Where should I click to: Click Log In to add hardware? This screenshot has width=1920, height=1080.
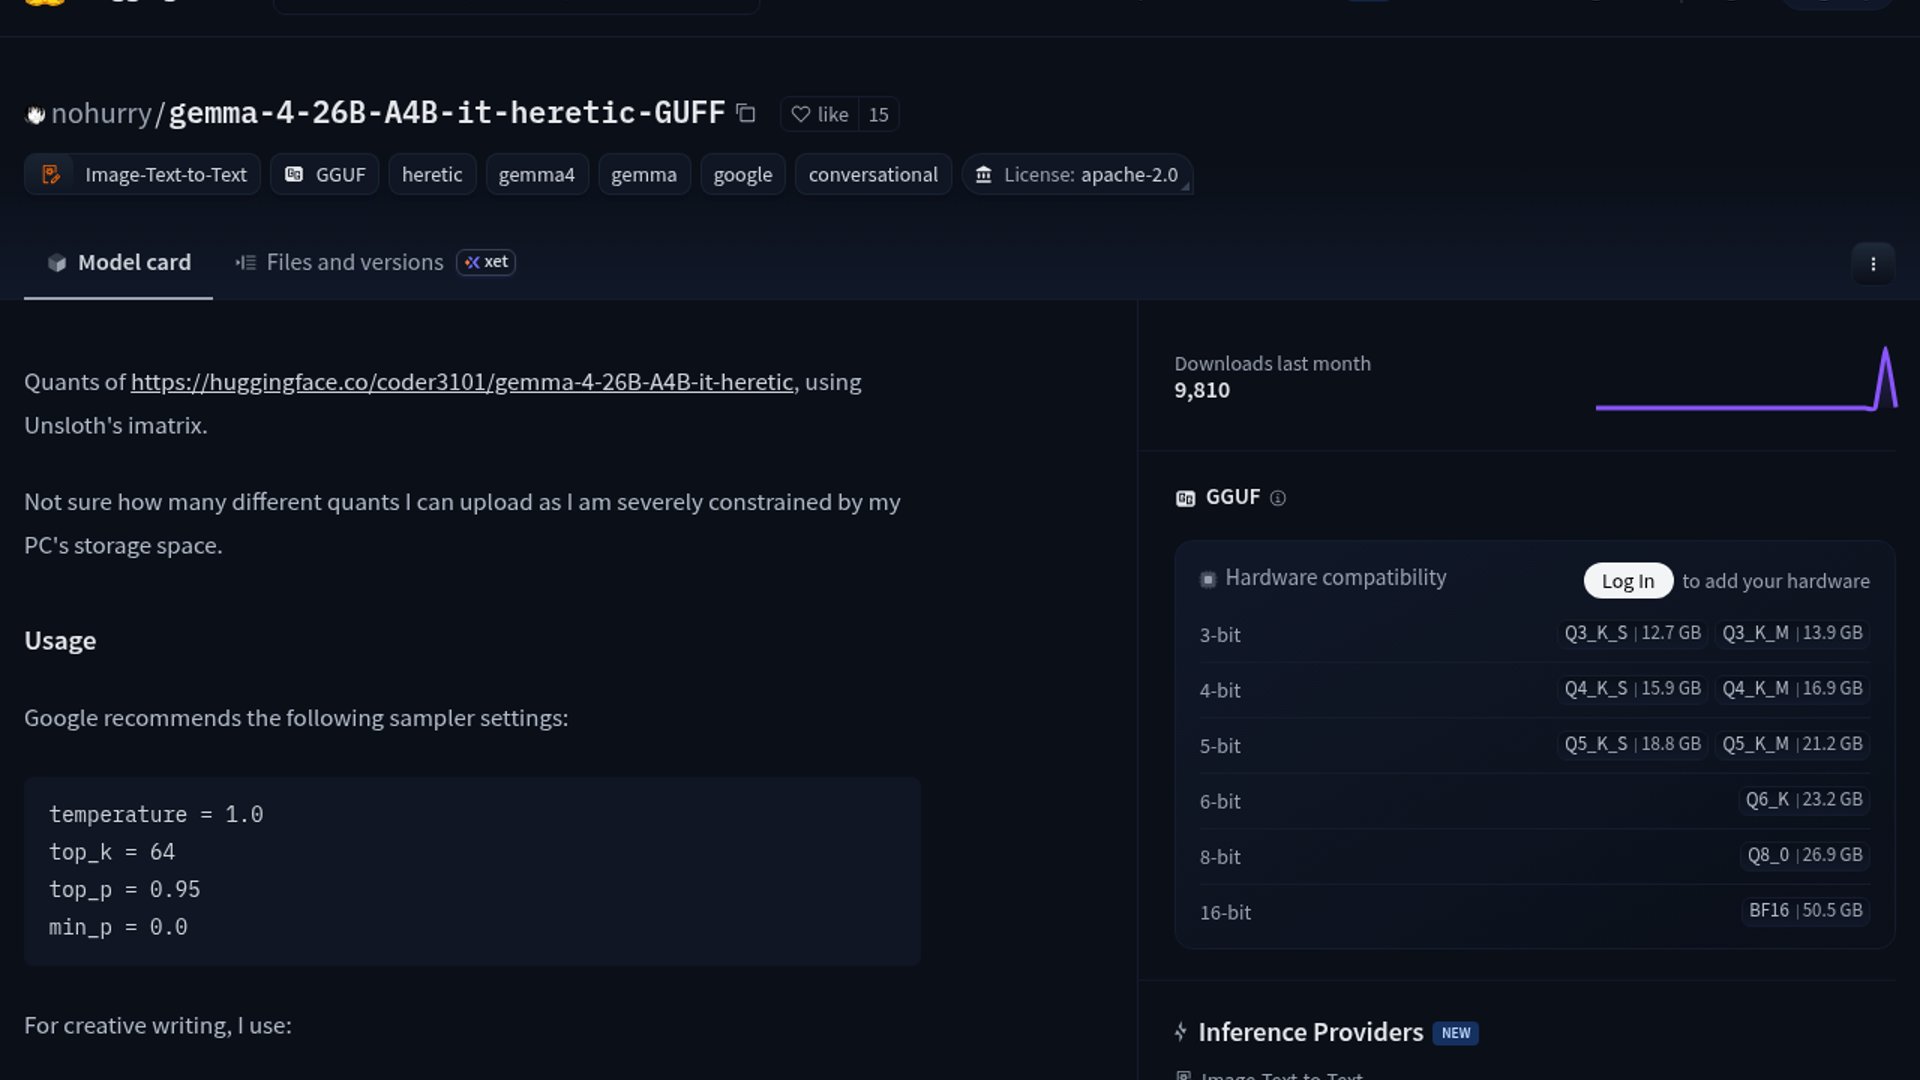click(x=1627, y=581)
